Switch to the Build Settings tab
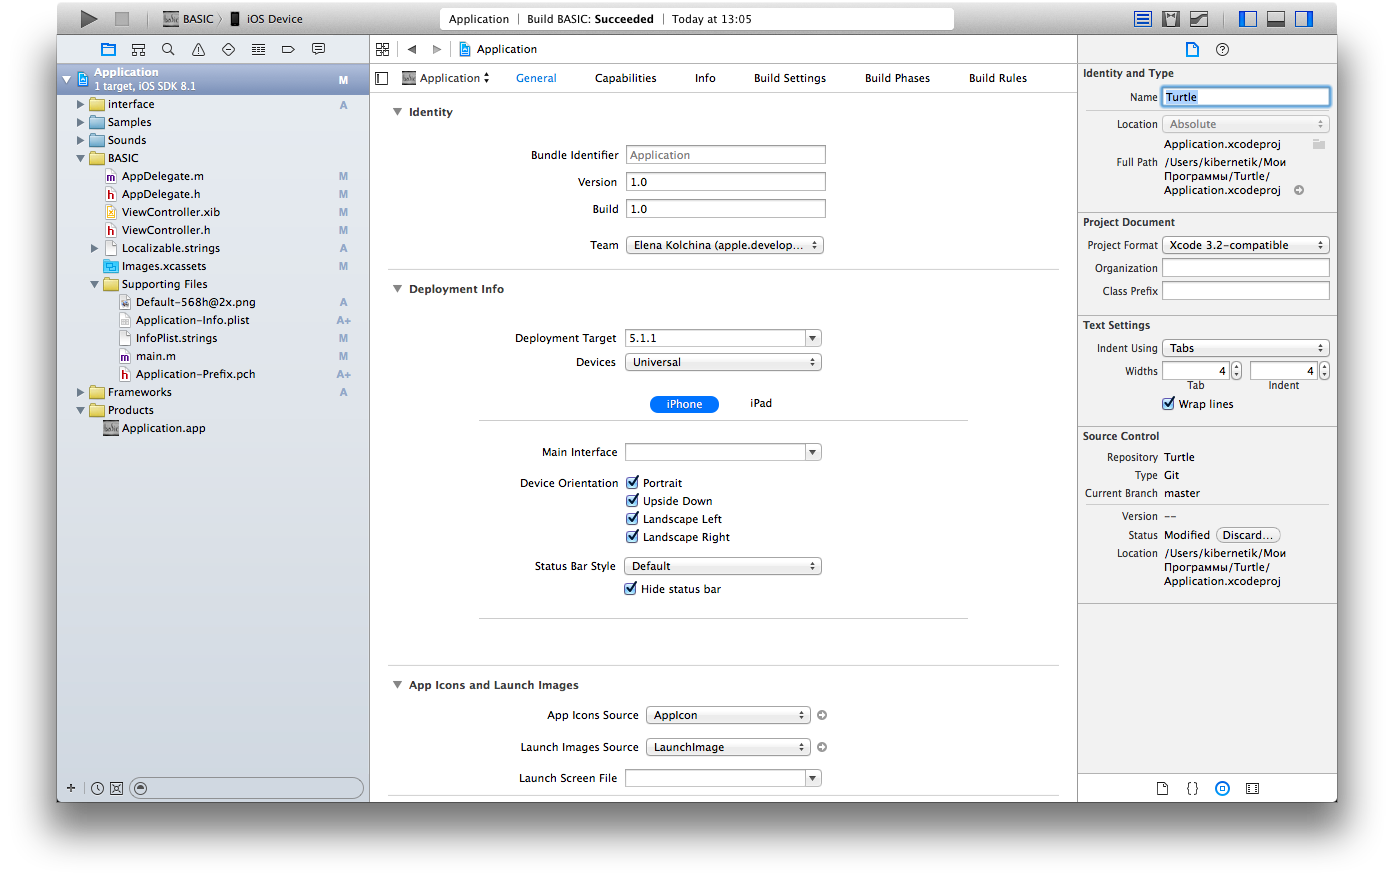 [790, 78]
